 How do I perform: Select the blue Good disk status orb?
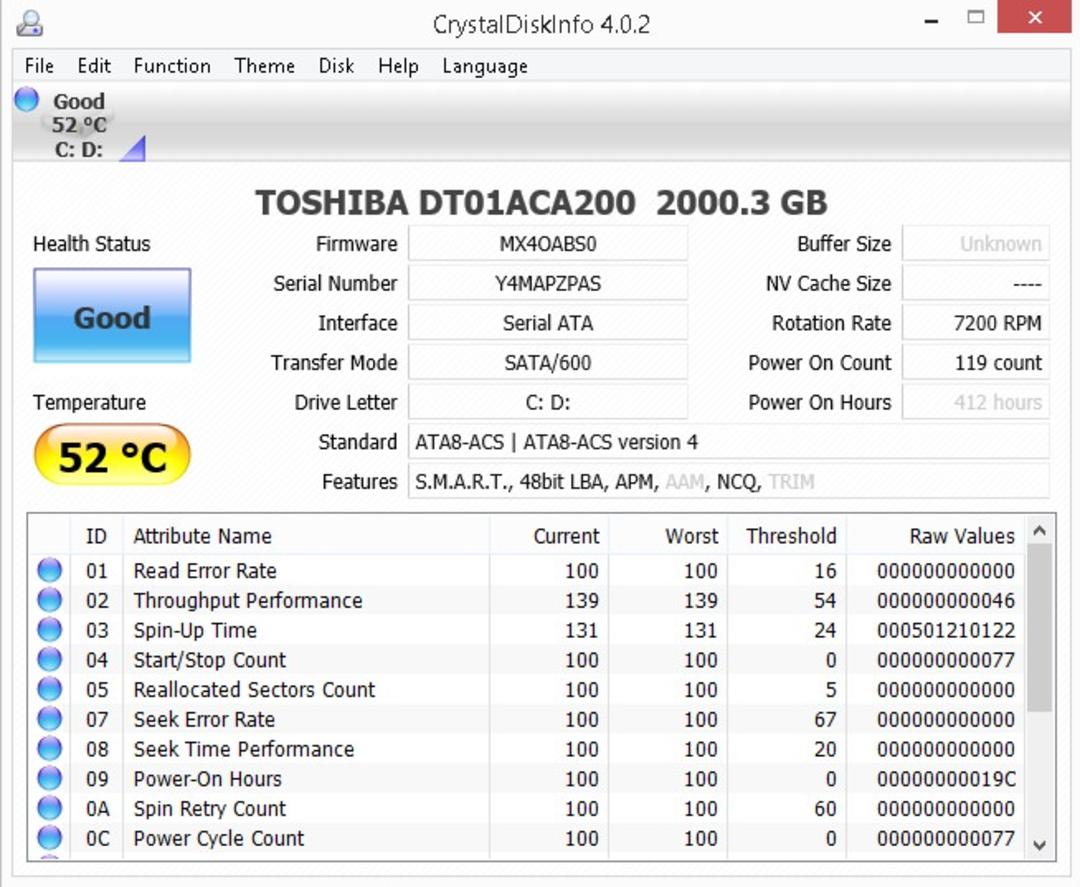[x=27, y=99]
